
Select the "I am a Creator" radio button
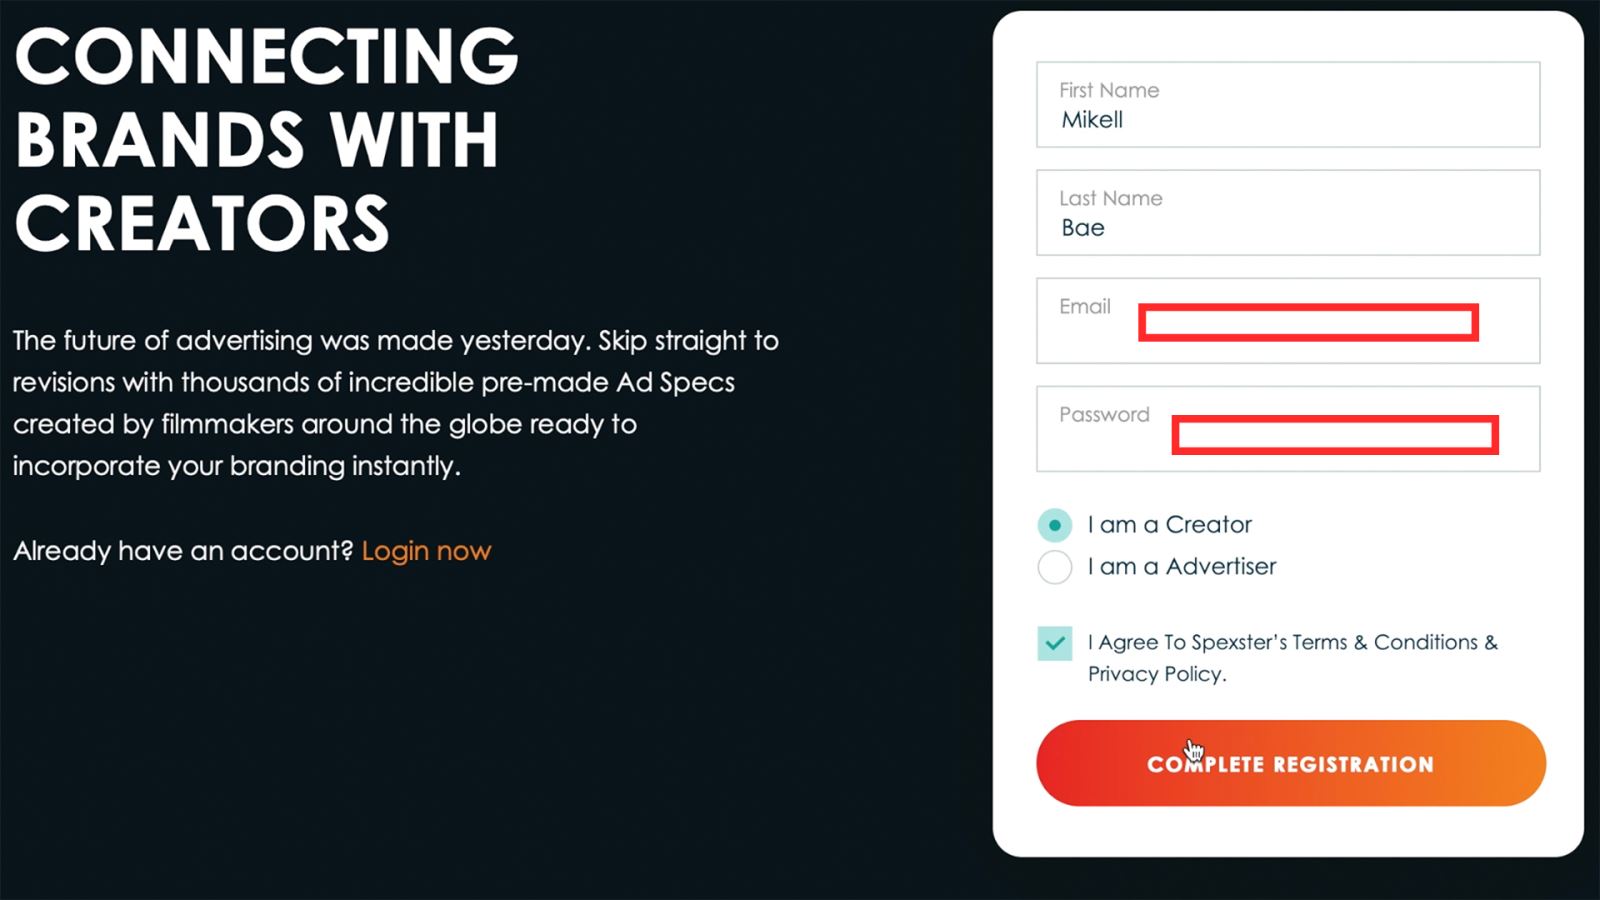click(1054, 525)
